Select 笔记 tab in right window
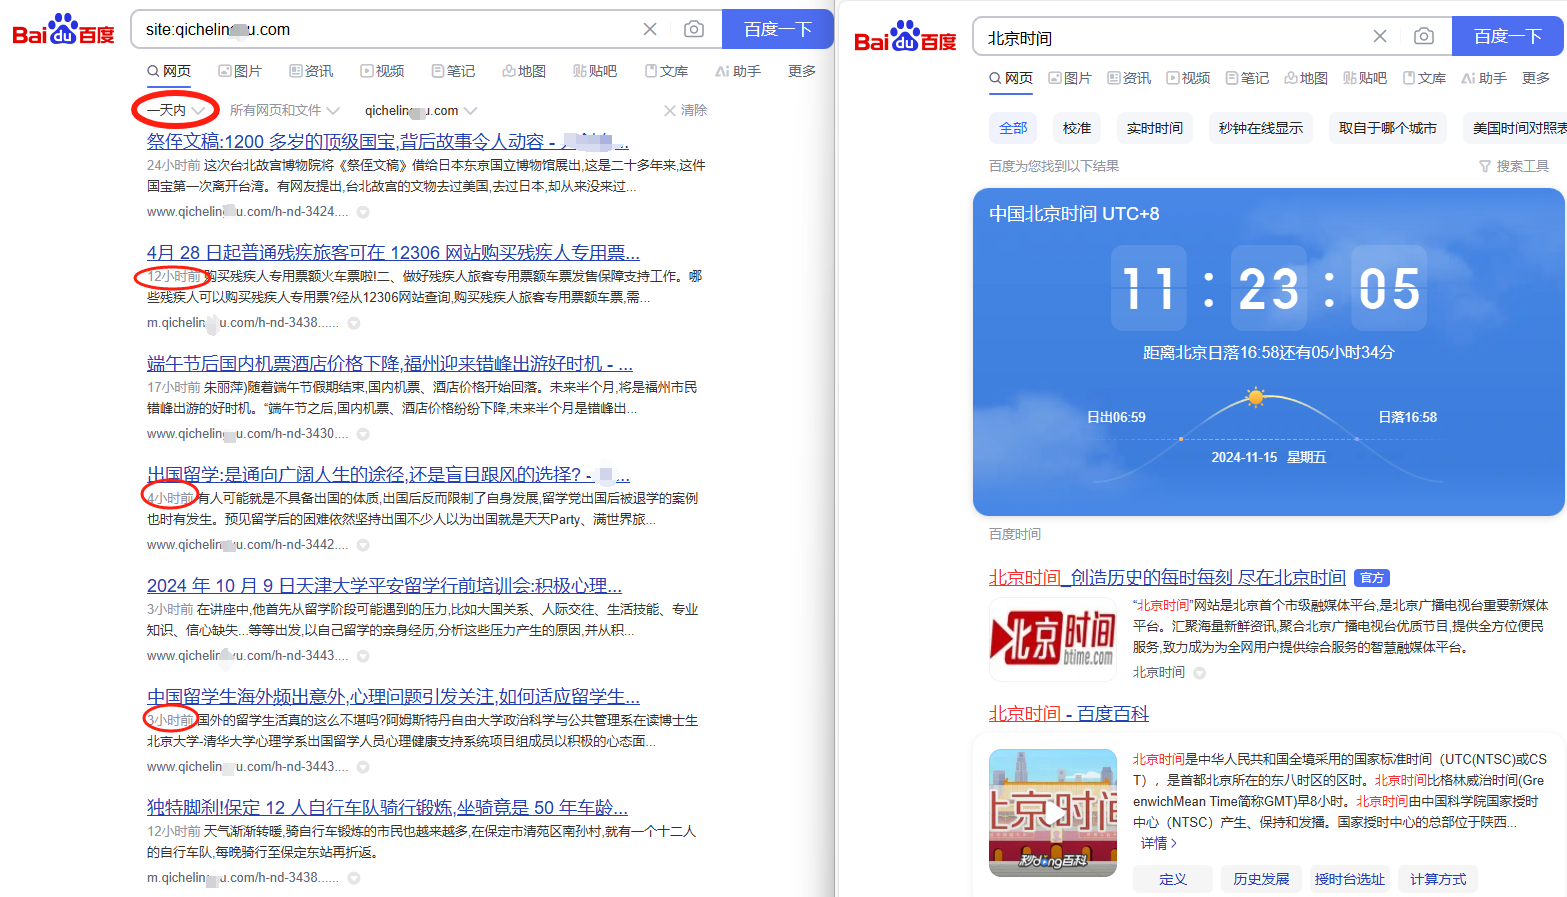This screenshot has height=897, width=1567. point(1247,78)
